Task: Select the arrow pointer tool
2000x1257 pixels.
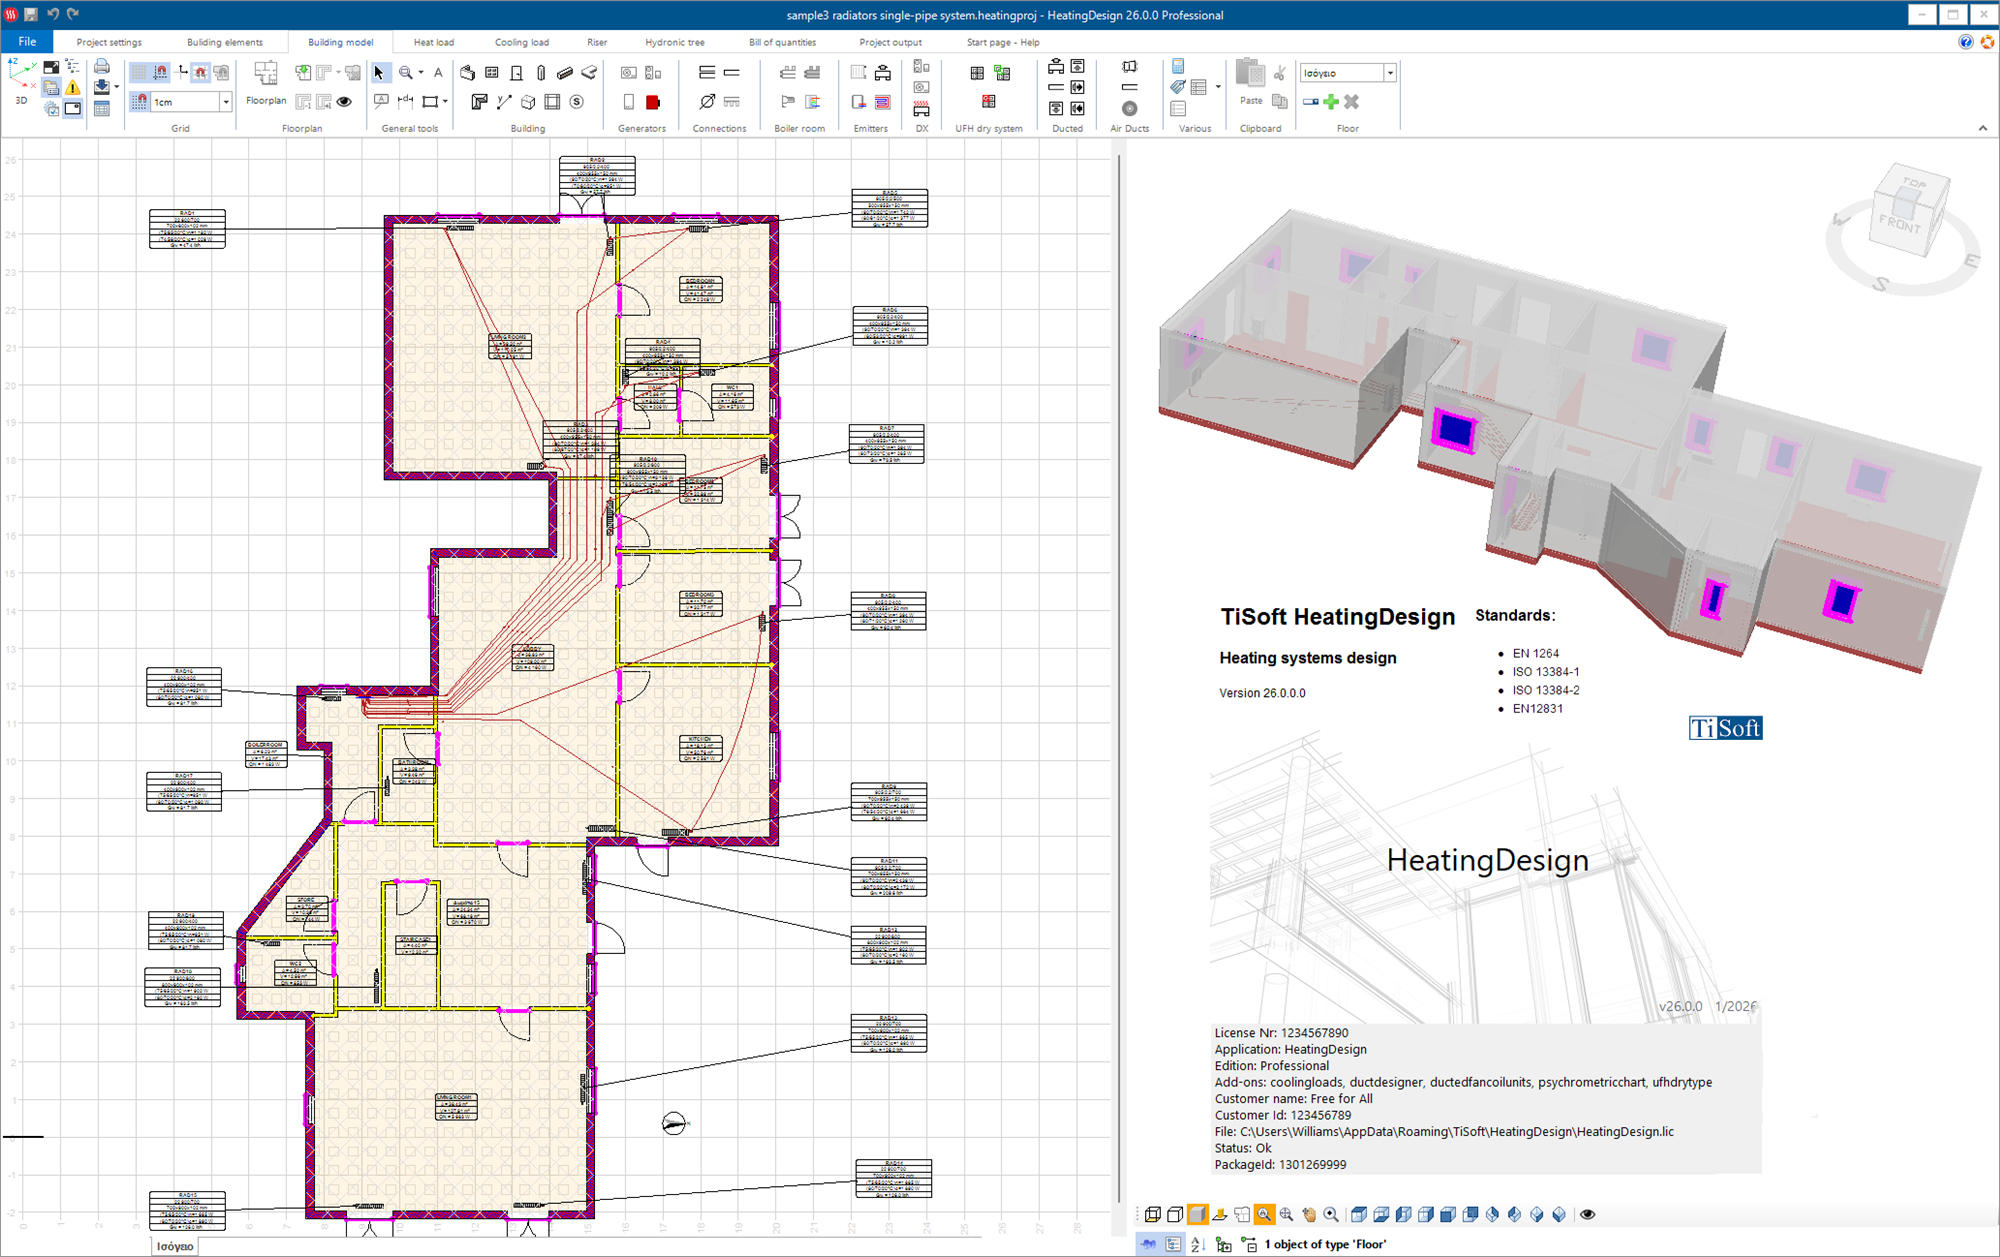Action: pyautogui.click(x=380, y=72)
